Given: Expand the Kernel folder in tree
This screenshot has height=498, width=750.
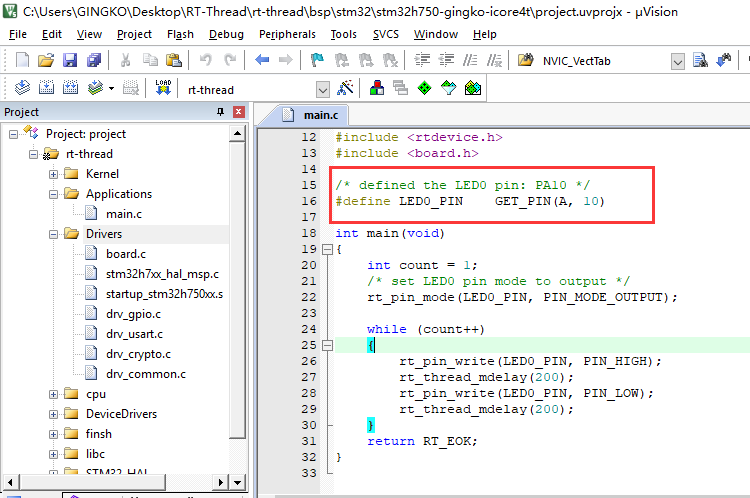Looking at the screenshot, I should tap(53, 174).
